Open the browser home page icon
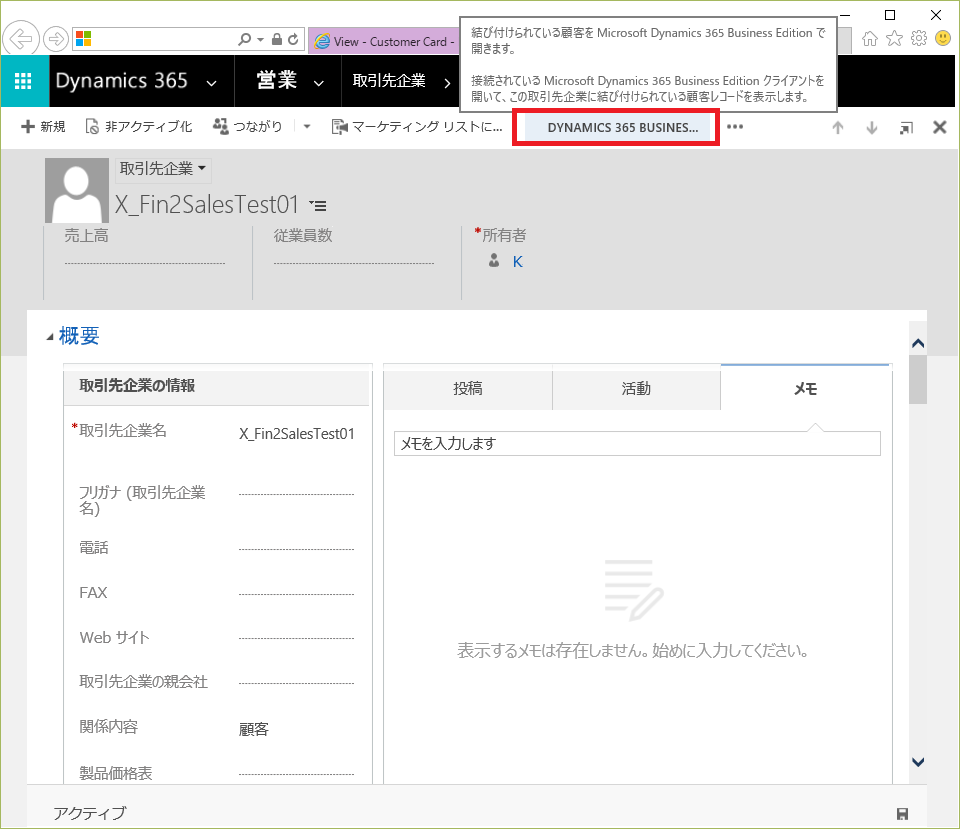 point(869,39)
